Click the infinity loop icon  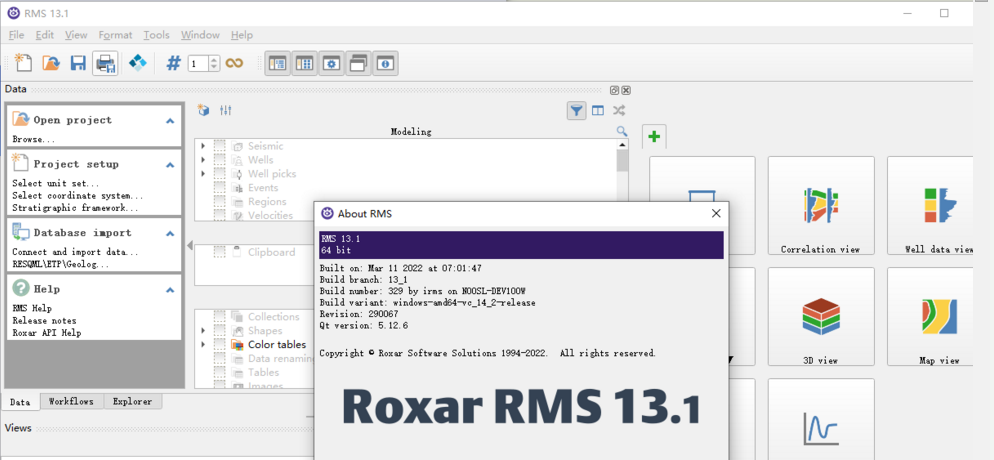tap(235, 63)
